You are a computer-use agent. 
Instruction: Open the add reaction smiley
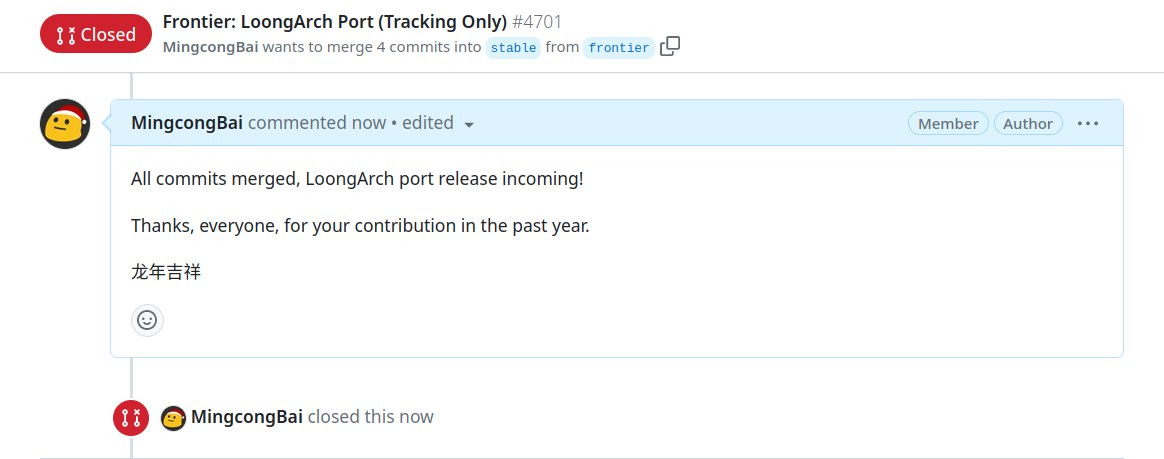click(x=147, y=320)
